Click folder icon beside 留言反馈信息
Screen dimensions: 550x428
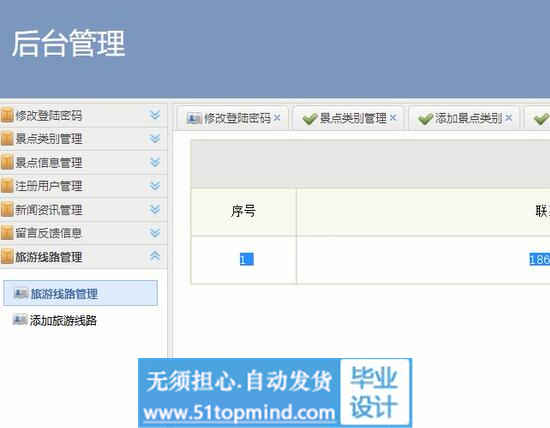[x=7, y=233]
